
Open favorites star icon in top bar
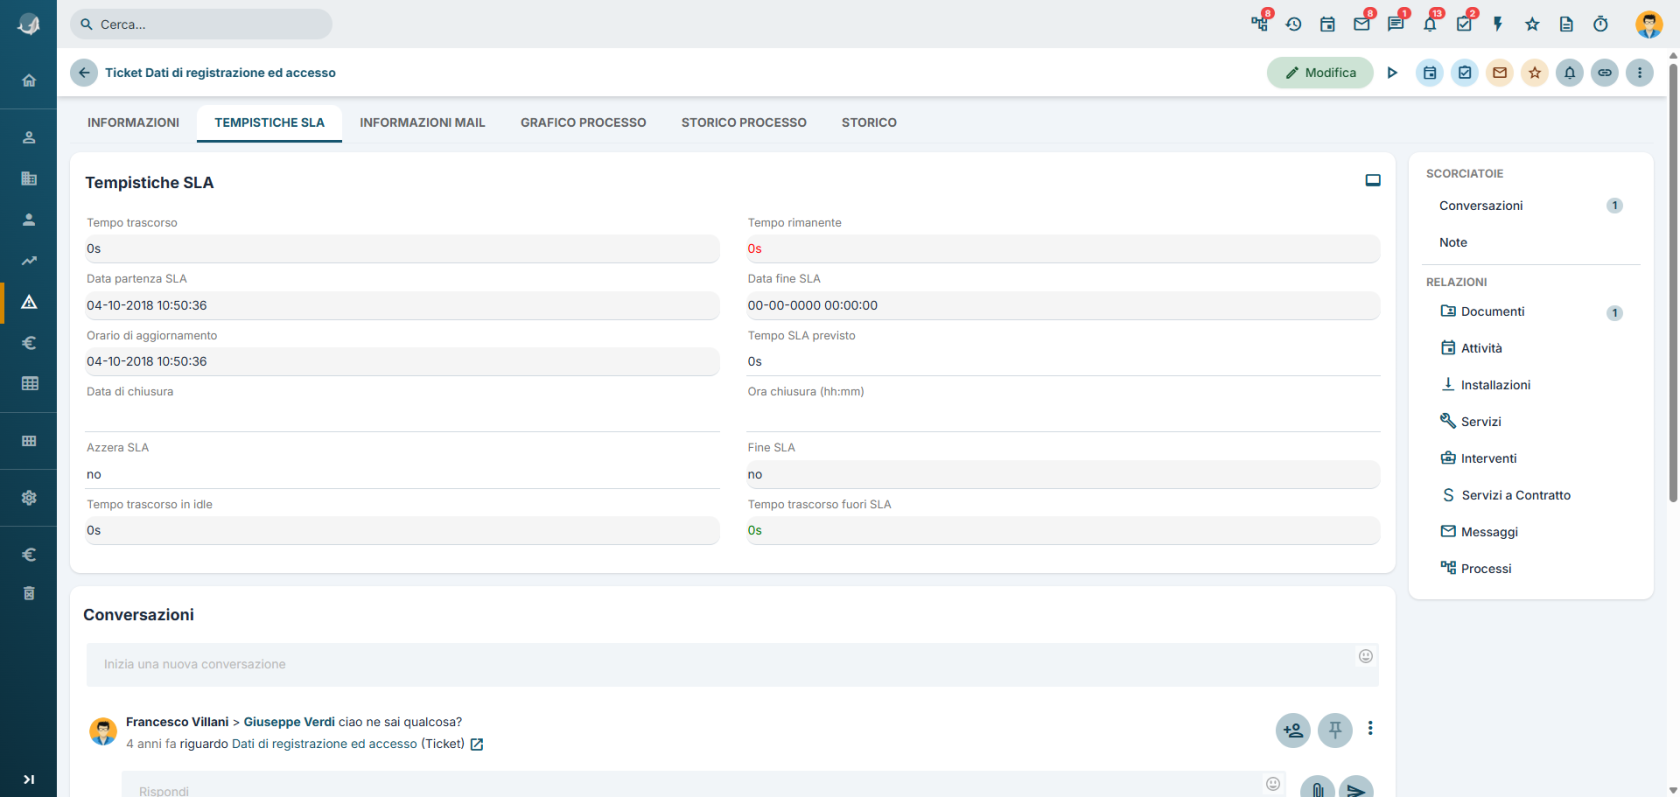pos(1532,24)
